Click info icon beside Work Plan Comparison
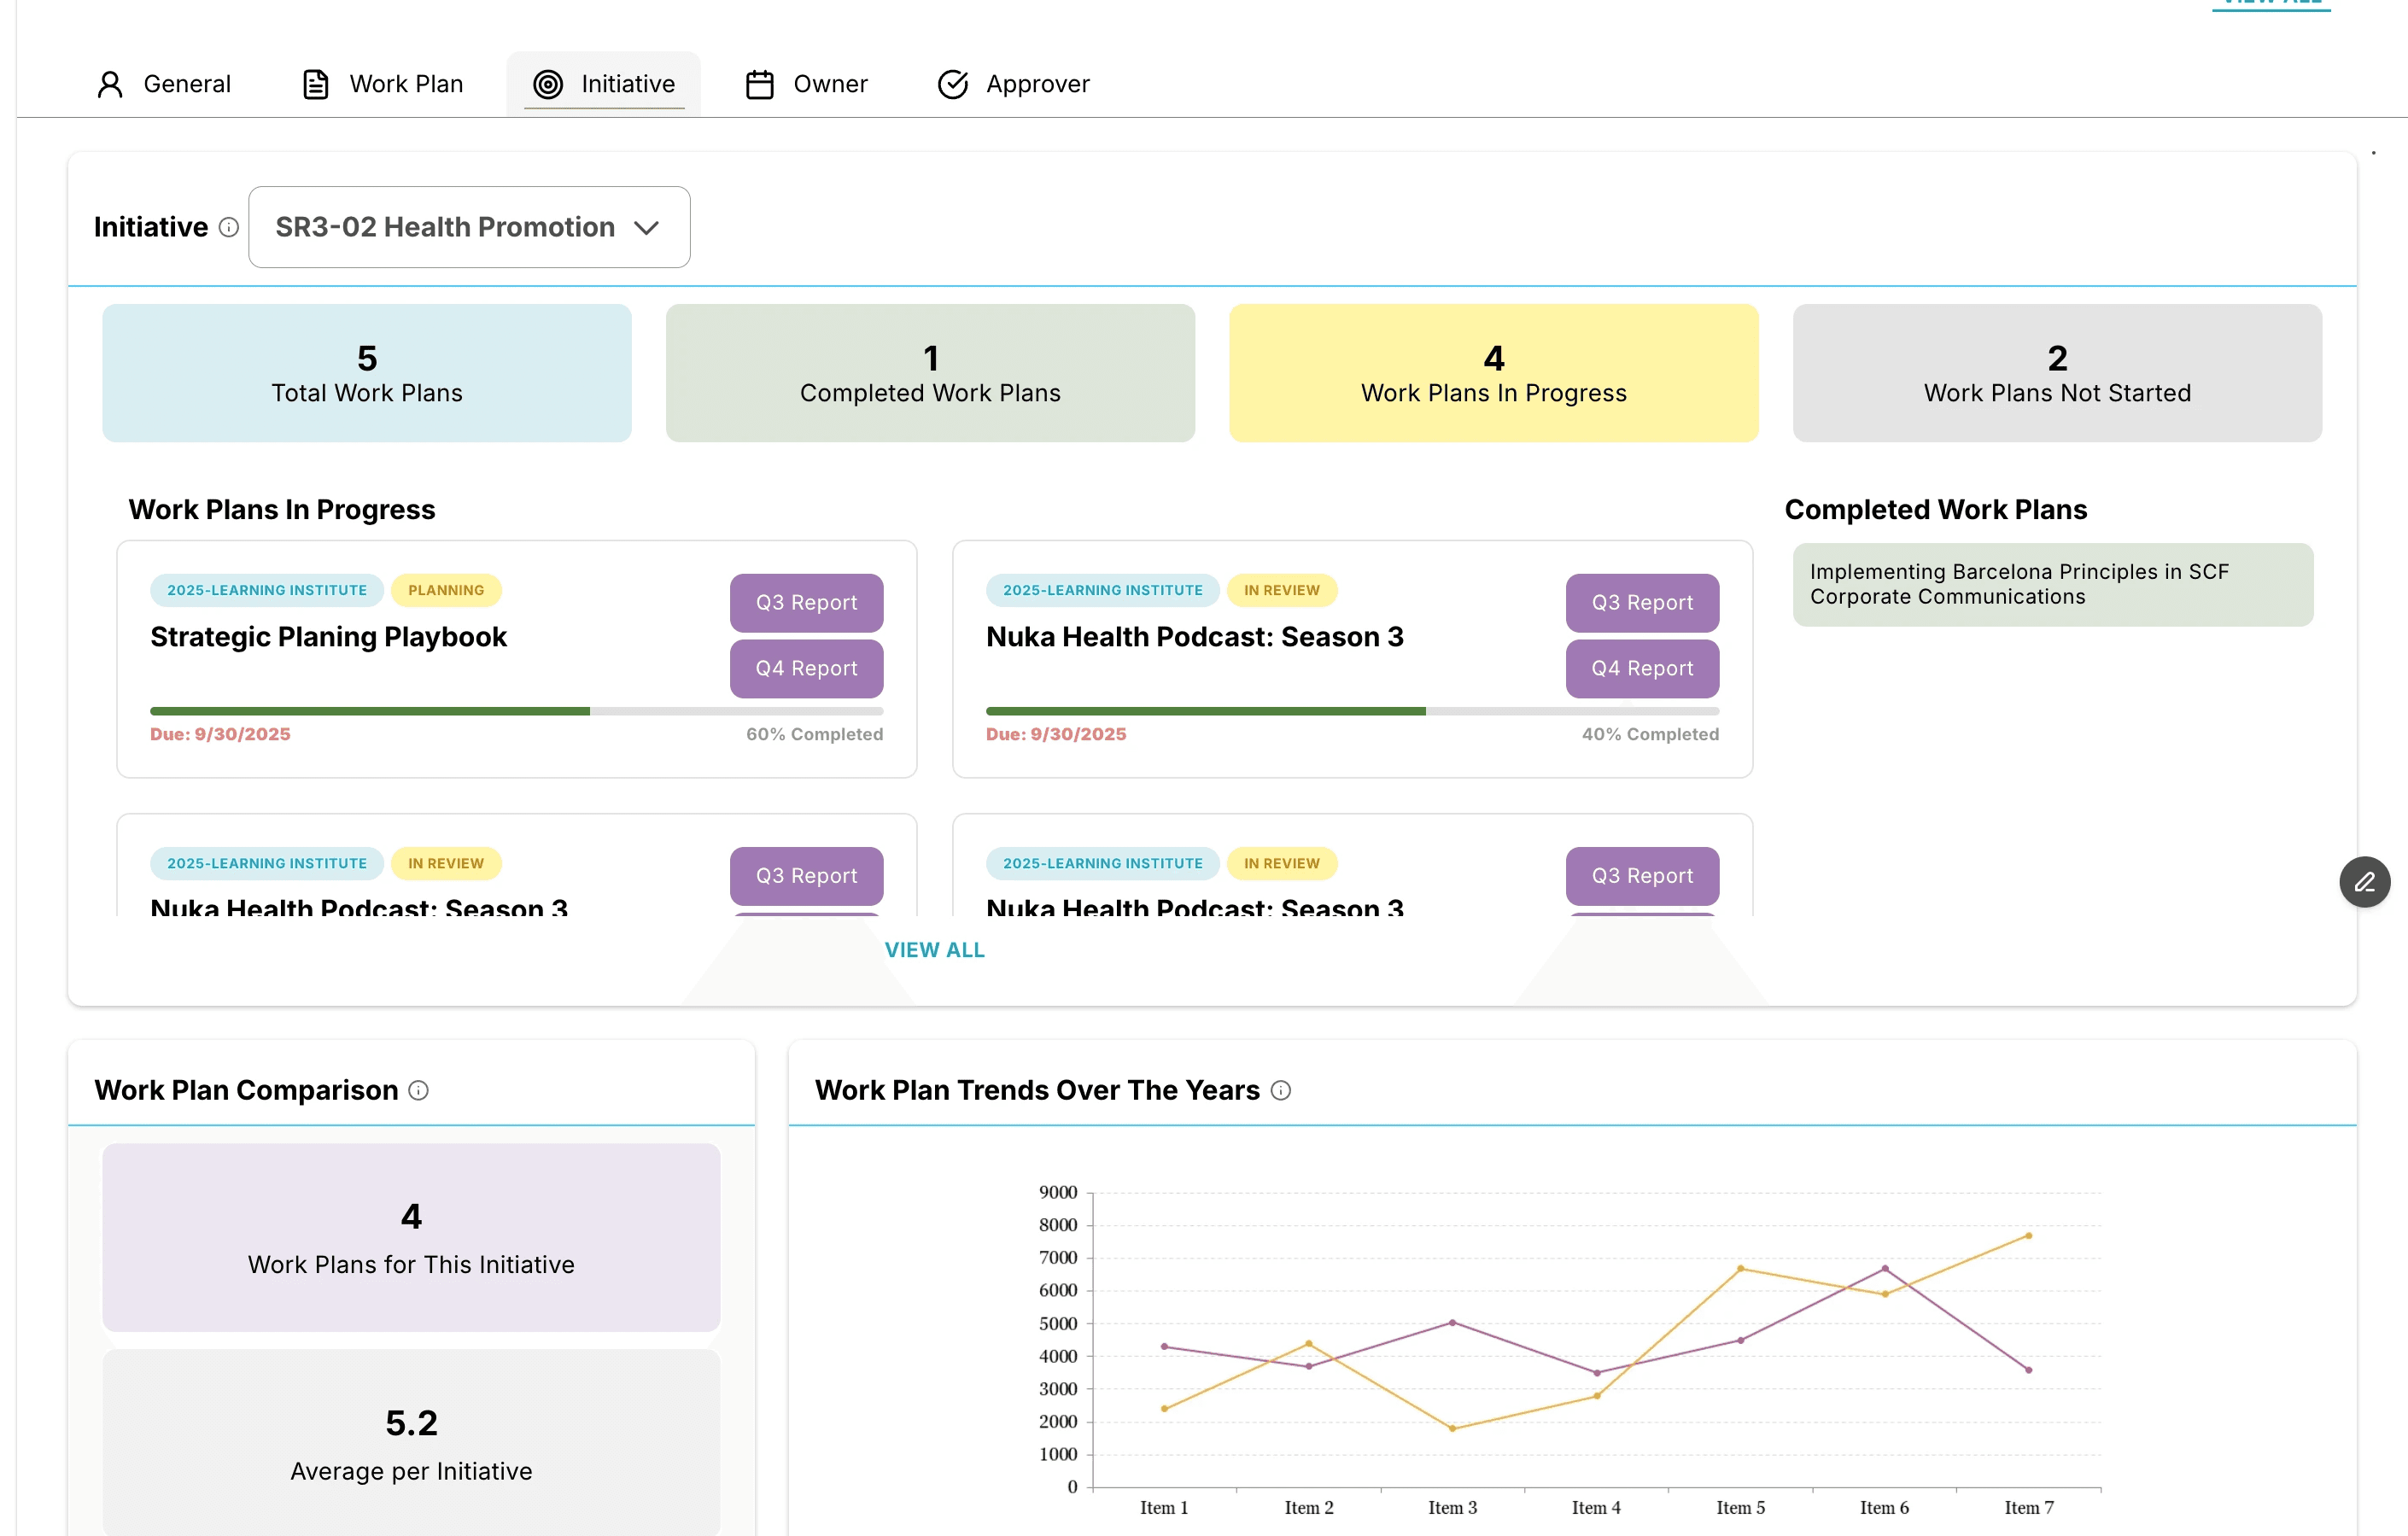Screen dimensions: 2408x1536 click(x=419, y=1090)
